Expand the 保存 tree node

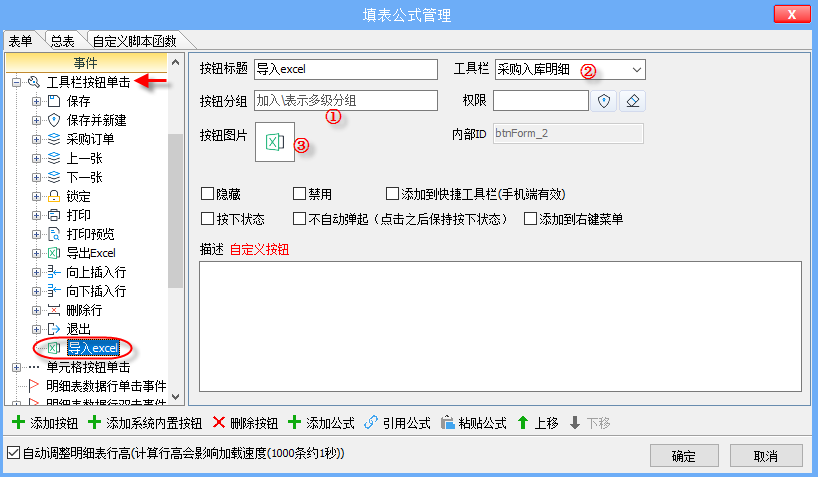[x=36, y=101]
